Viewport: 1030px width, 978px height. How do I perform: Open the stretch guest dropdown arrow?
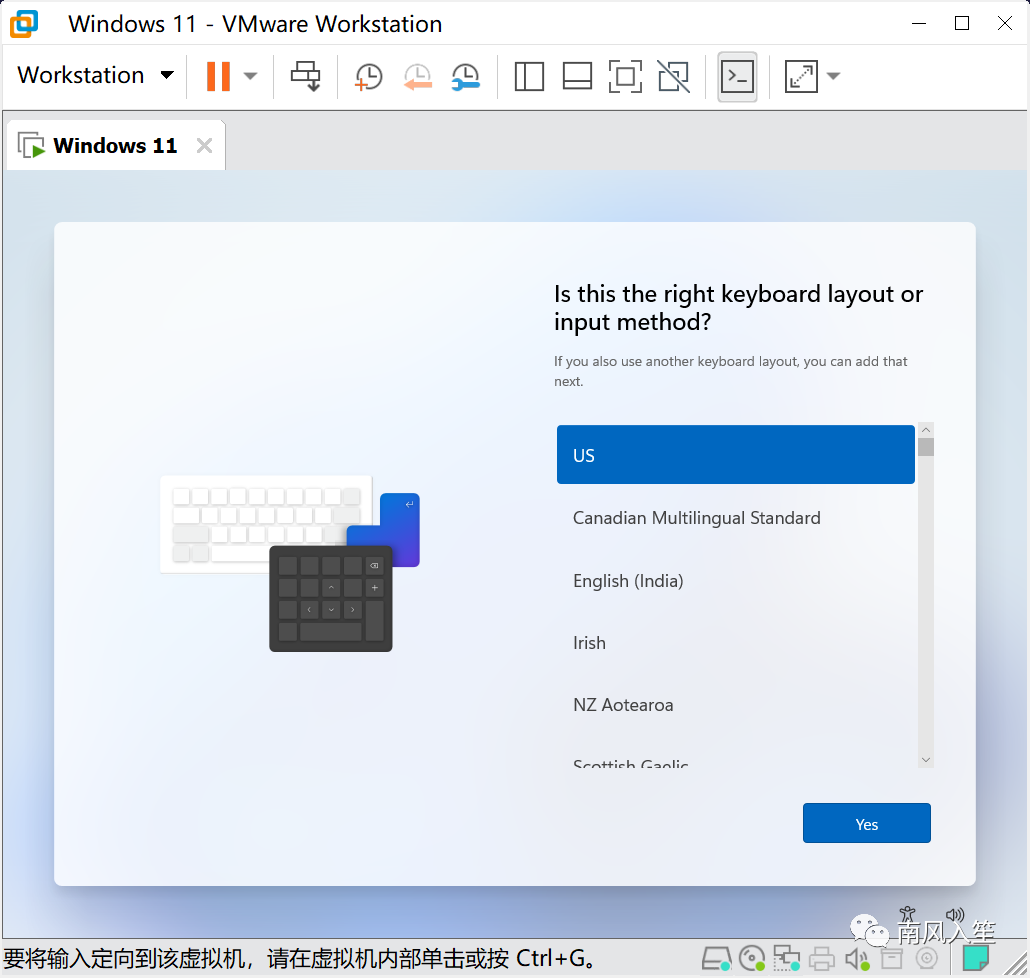tap(833, 76)
